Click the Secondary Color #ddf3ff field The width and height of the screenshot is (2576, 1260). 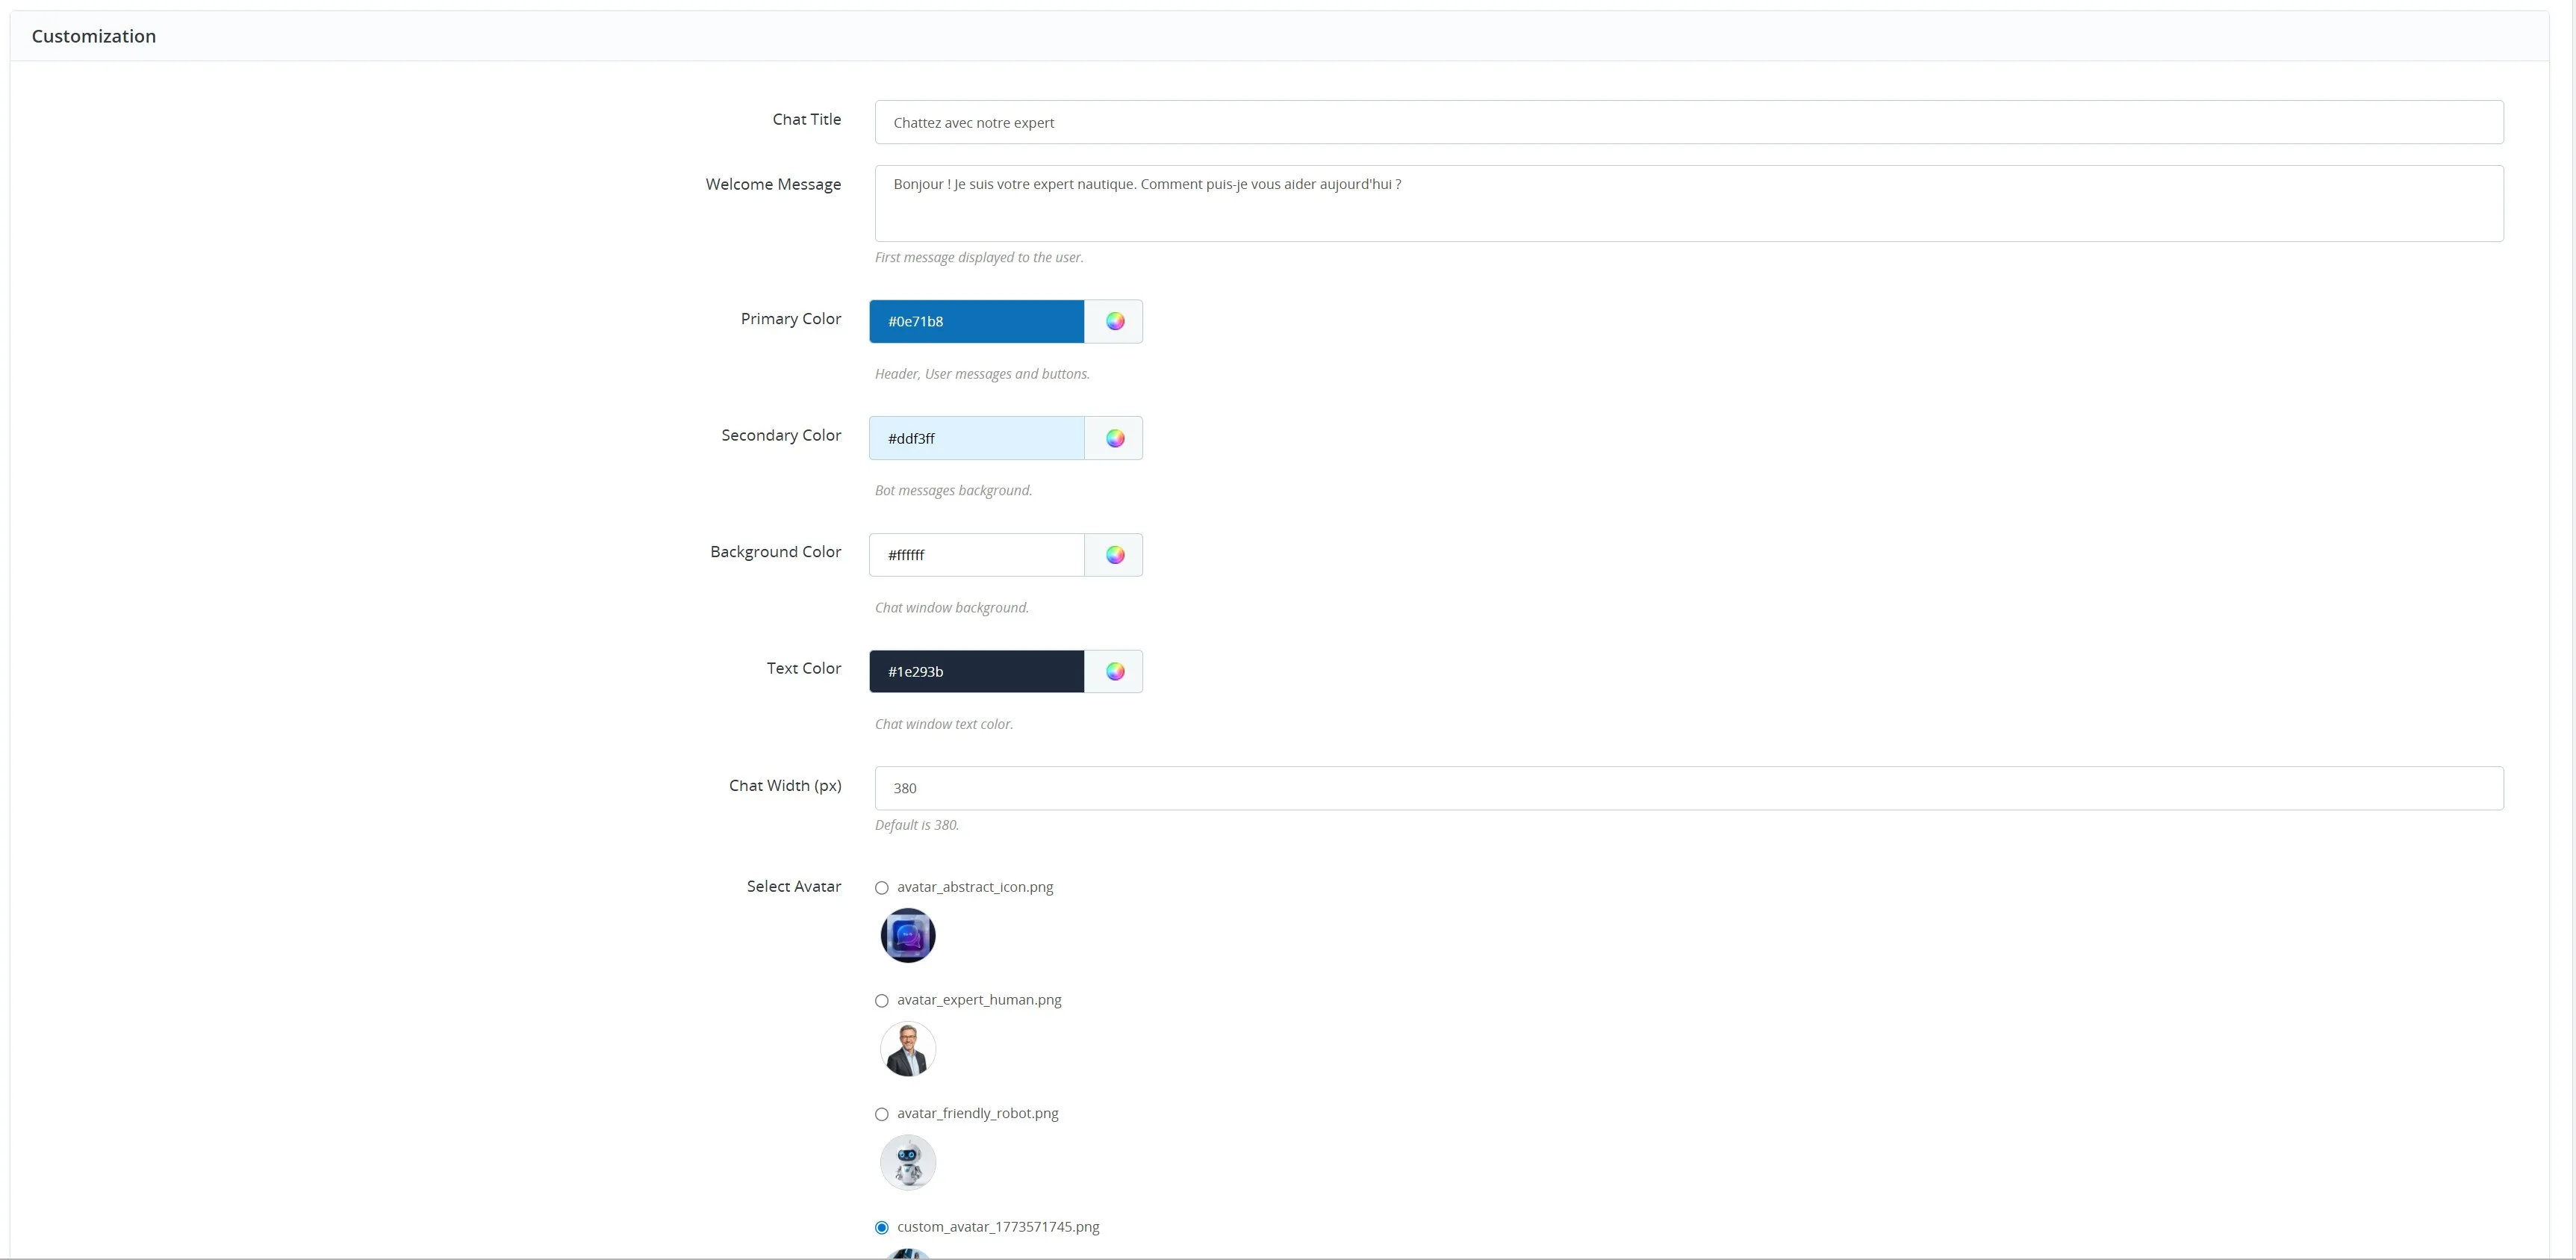click(977, 438)
